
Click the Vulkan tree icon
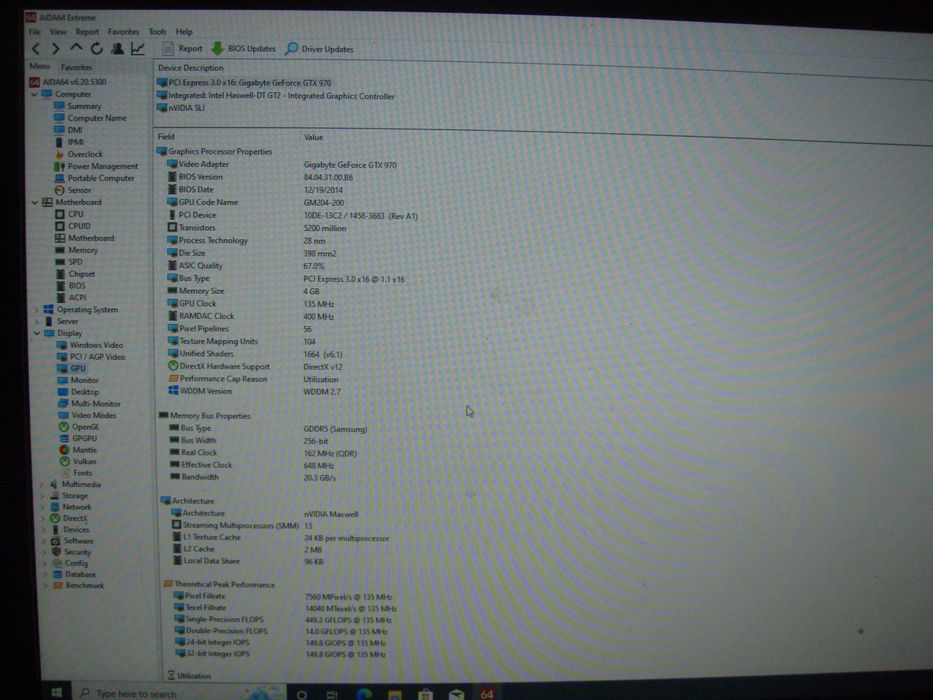coord(65,461)
